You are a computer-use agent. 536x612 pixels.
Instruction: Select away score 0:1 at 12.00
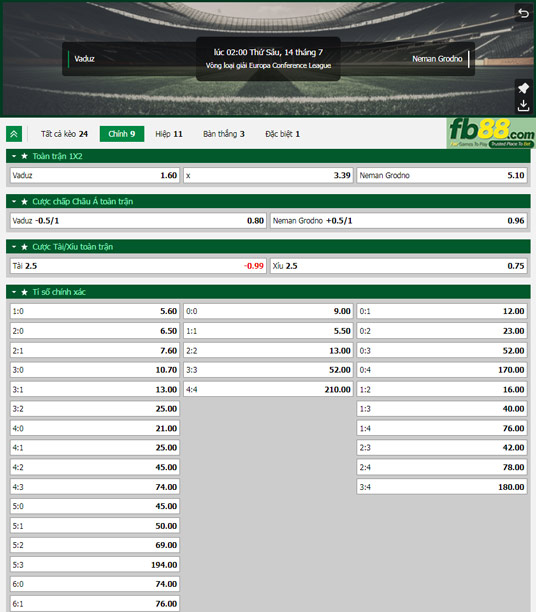click(x=442, y=311)
